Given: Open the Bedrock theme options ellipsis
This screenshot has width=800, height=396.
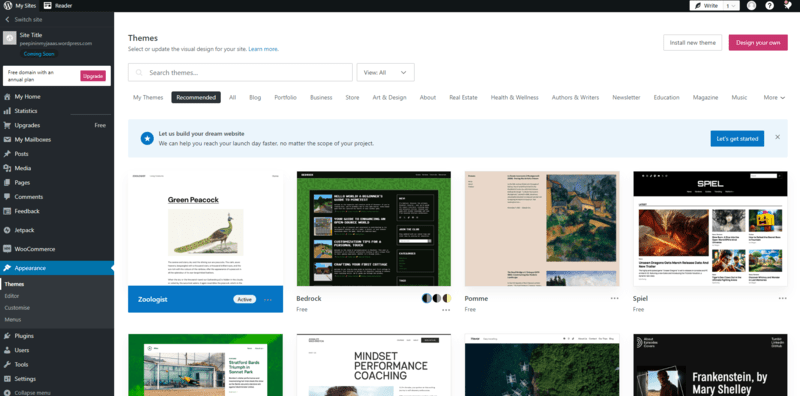Looking at the screenshot, I should [446, 310].
